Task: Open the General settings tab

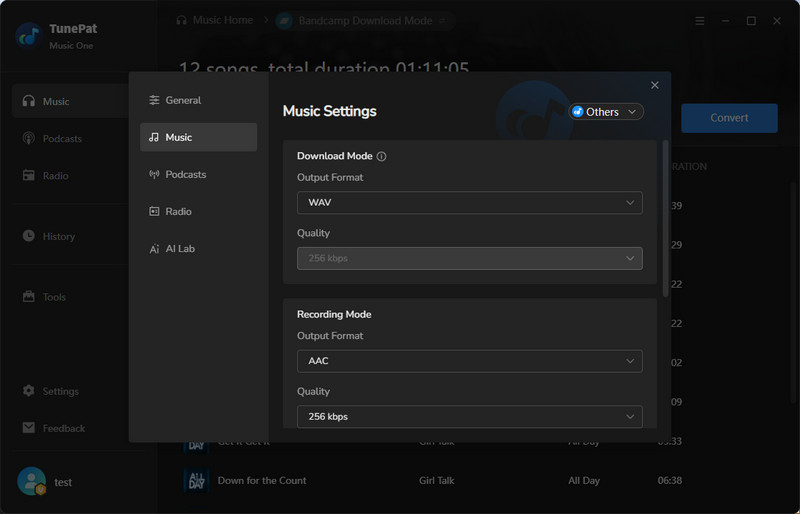Action: point(198,100)
